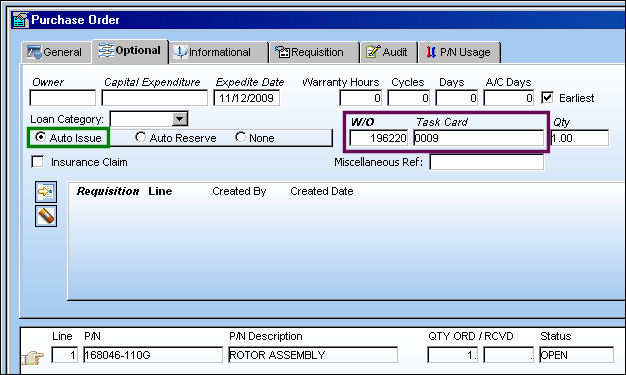Viewport: 626px width, 375px height.
Task: Click the Miscellaneous Ref field
Action: pos(486,162)
